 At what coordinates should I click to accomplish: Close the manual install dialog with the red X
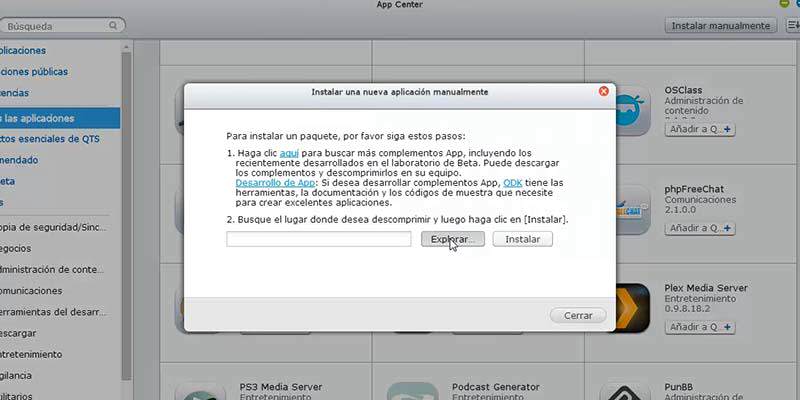pyautogui.click(x=604, y=91)
